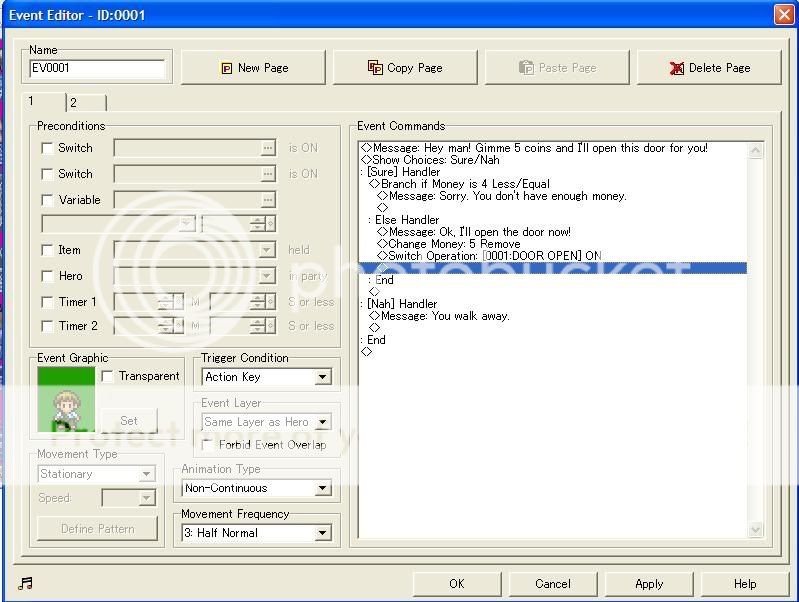Image resolution: width=799 pixels, height=602 pixels.
Task: Click the New Page button
Action: [x=252, y=68]
